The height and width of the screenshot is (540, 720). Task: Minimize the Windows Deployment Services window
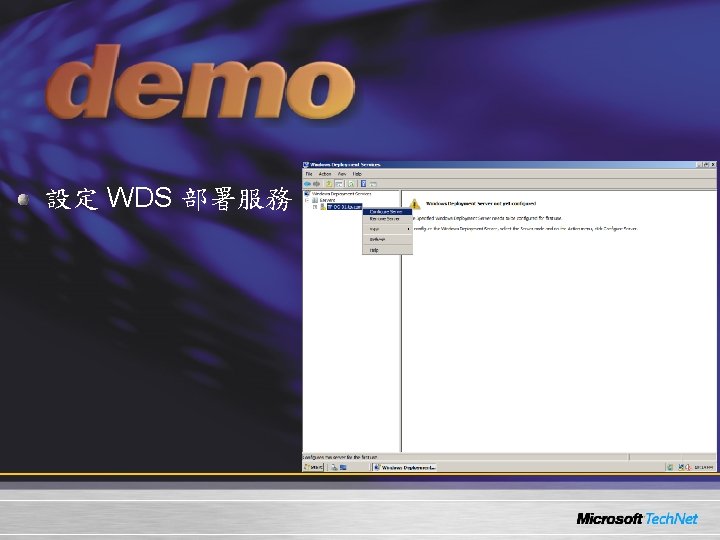click(x=699, y=164)
